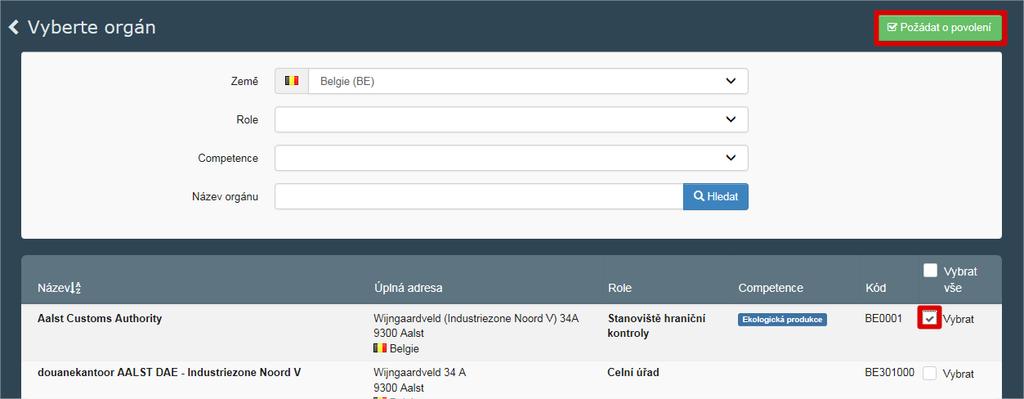
Task: Click the address Wijngaardveld (Industriezone Noord V) 34A
Action: (476, 319)
